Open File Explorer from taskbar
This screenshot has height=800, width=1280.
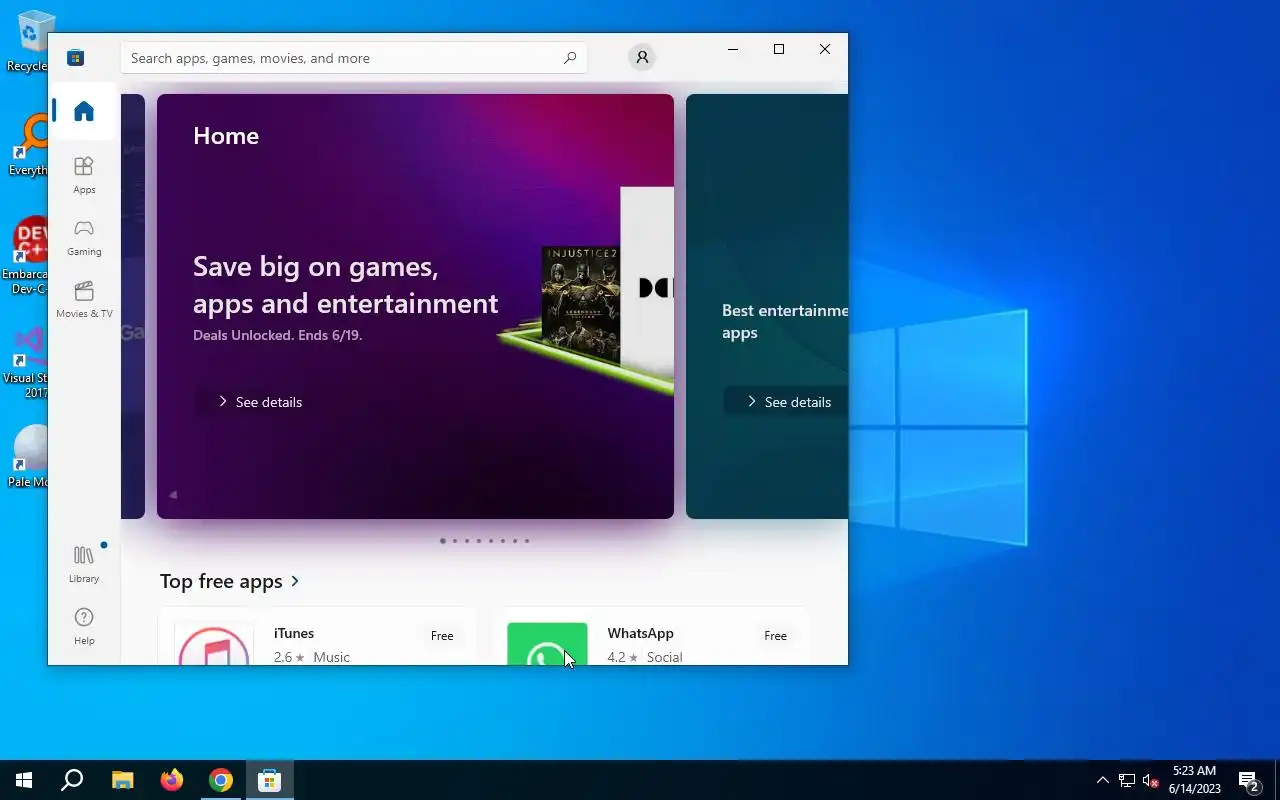tap(122, 780)
